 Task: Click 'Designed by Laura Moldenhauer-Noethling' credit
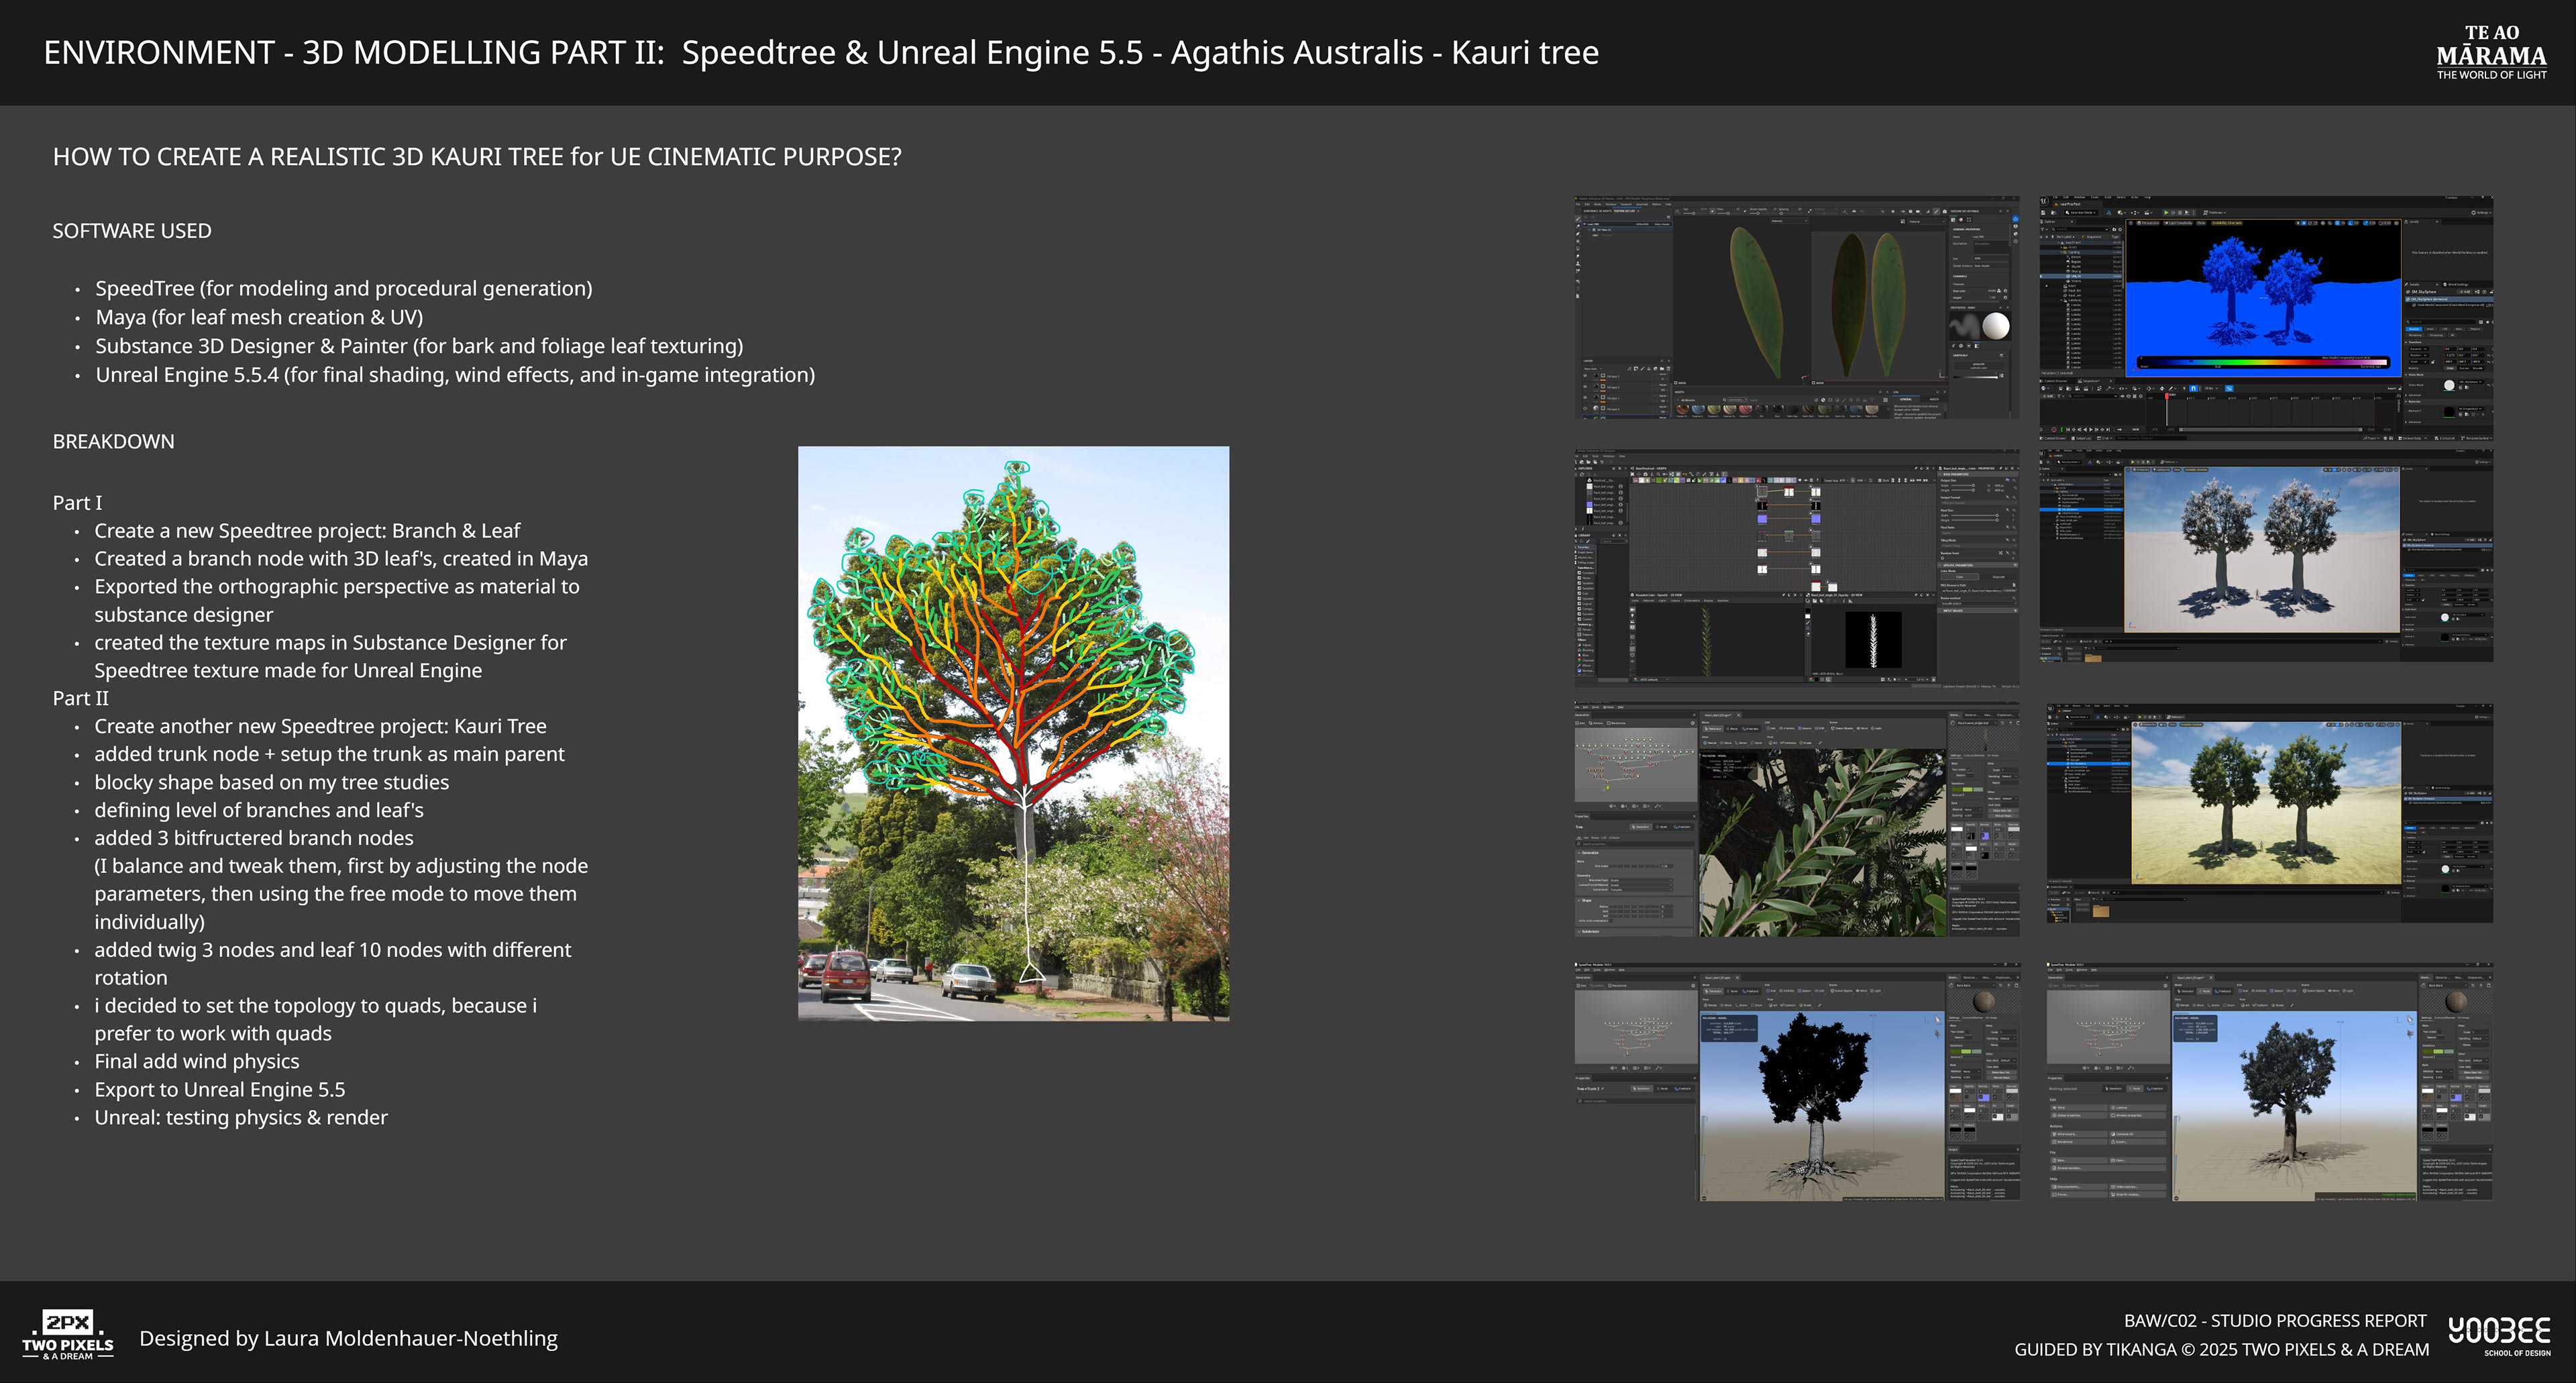coord(349,1338)
